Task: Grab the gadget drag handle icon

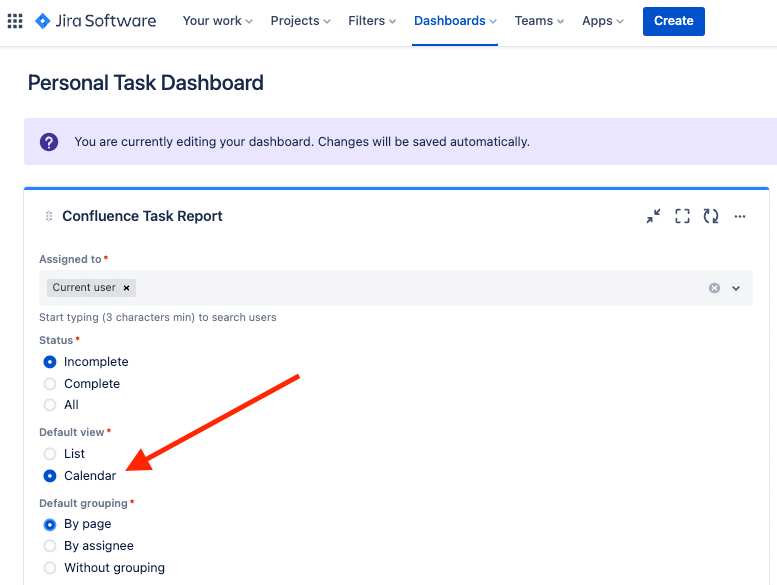Action: 49,216
